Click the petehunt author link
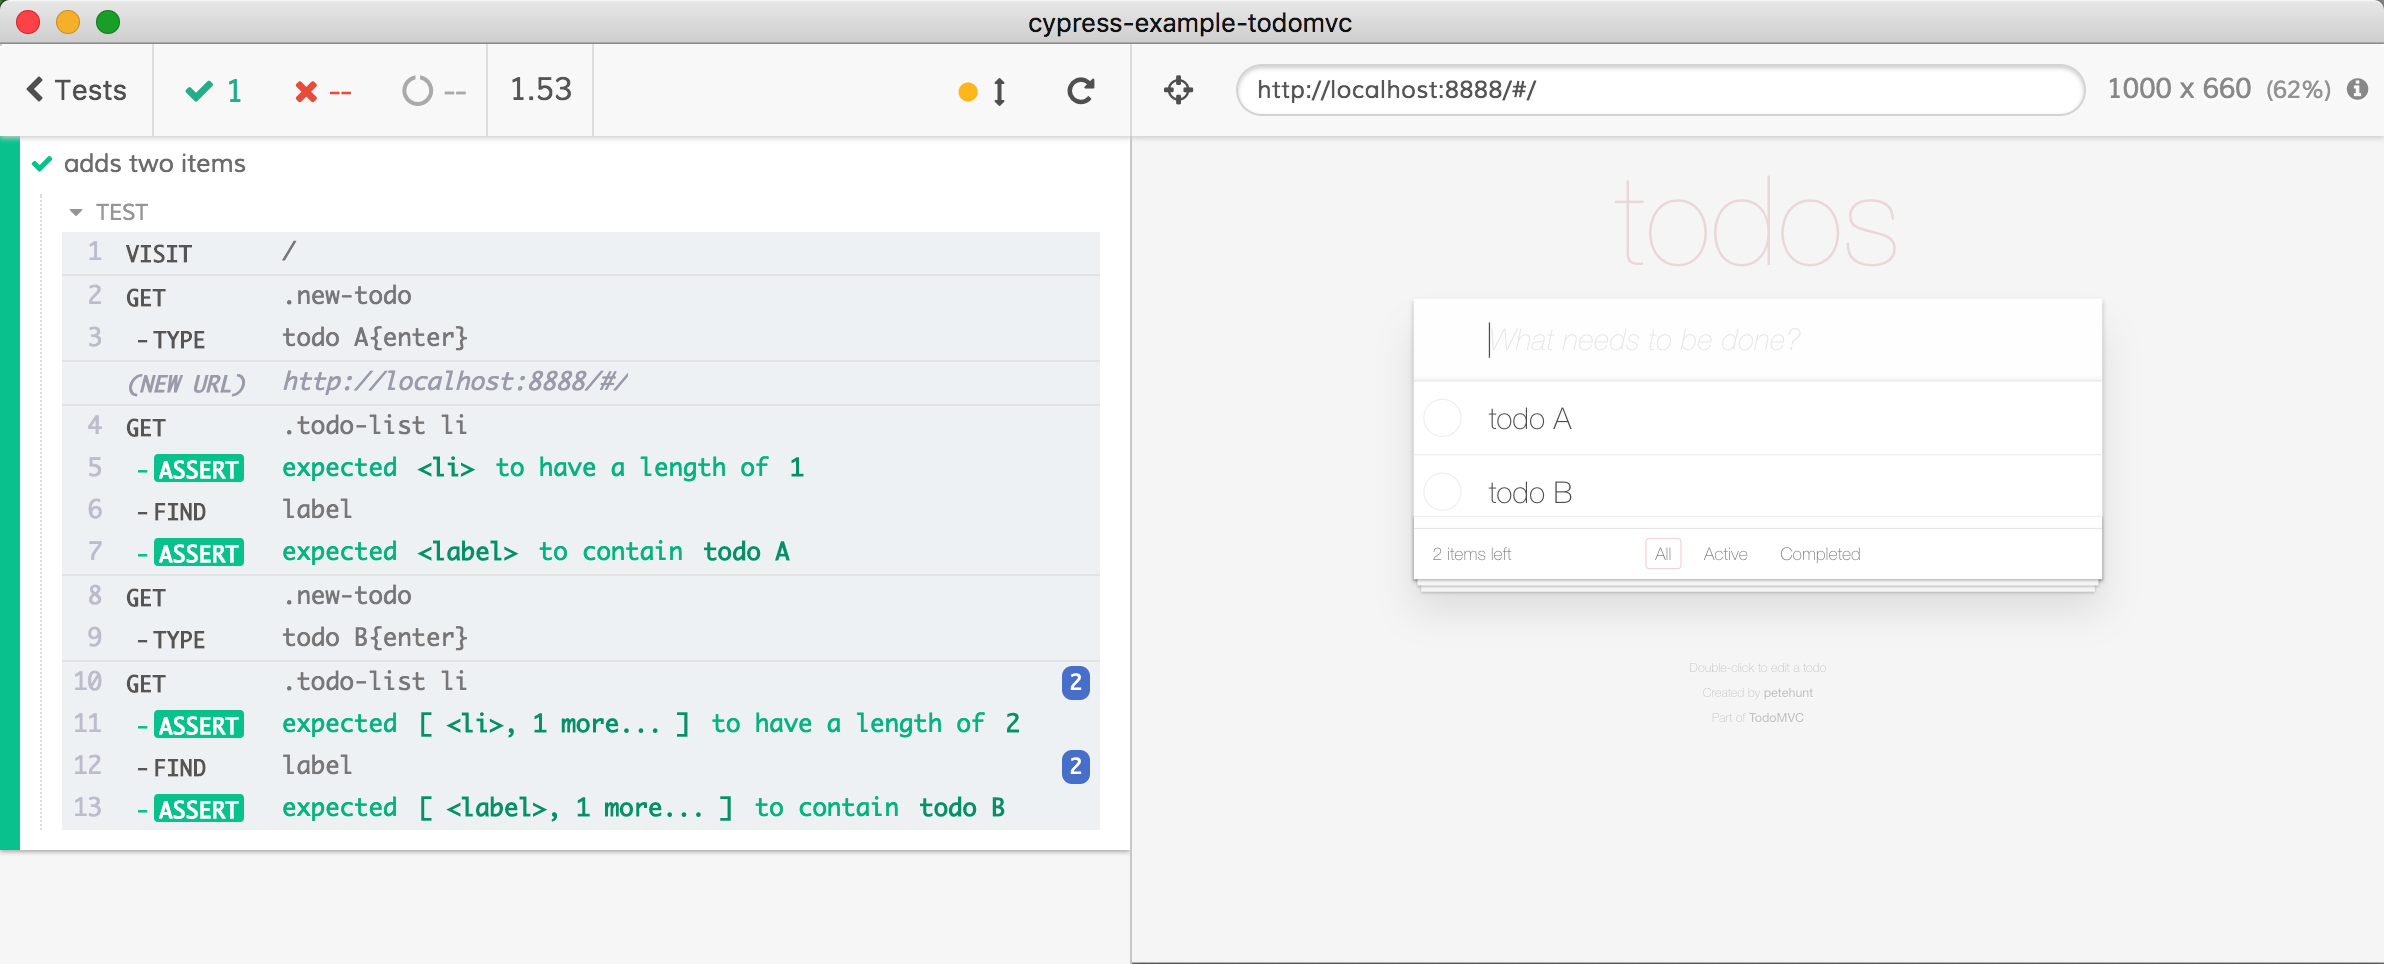Viewport: 2384px width, 964px height. click(1788, 693)
